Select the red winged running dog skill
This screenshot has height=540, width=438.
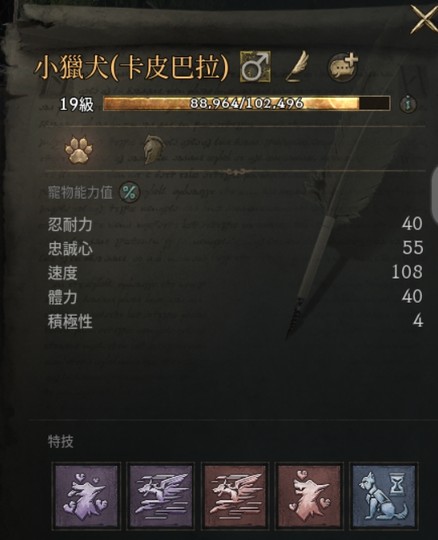[x=235, y=497]
